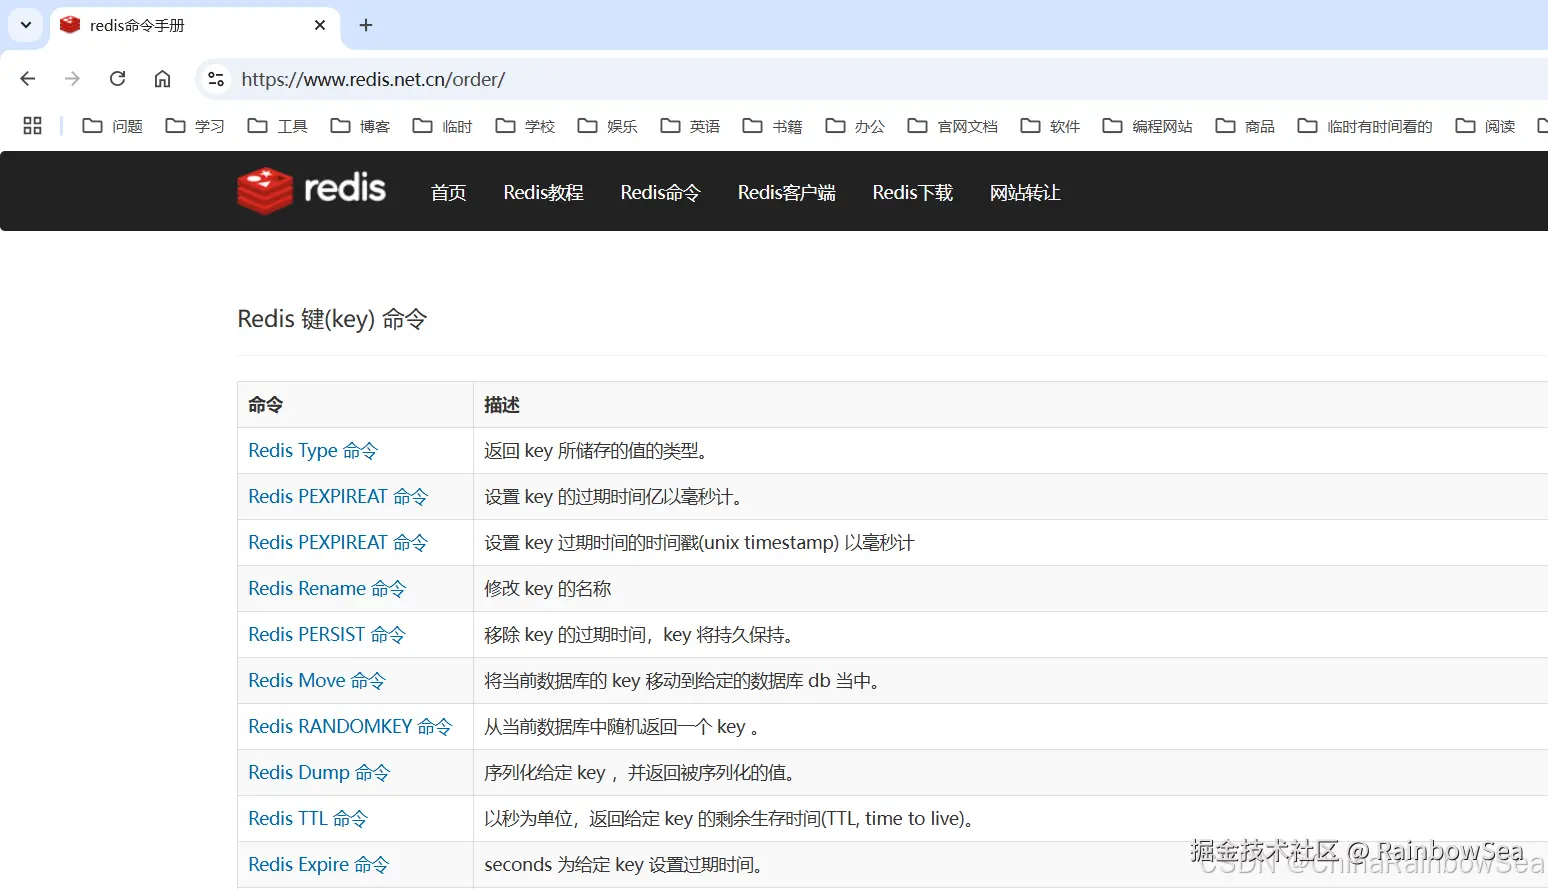This screenshot has width=1548, height=889.
Task: Click the Redis 键(key) 命令 heading
Action: pyautogui.click(x=332, y=319)
